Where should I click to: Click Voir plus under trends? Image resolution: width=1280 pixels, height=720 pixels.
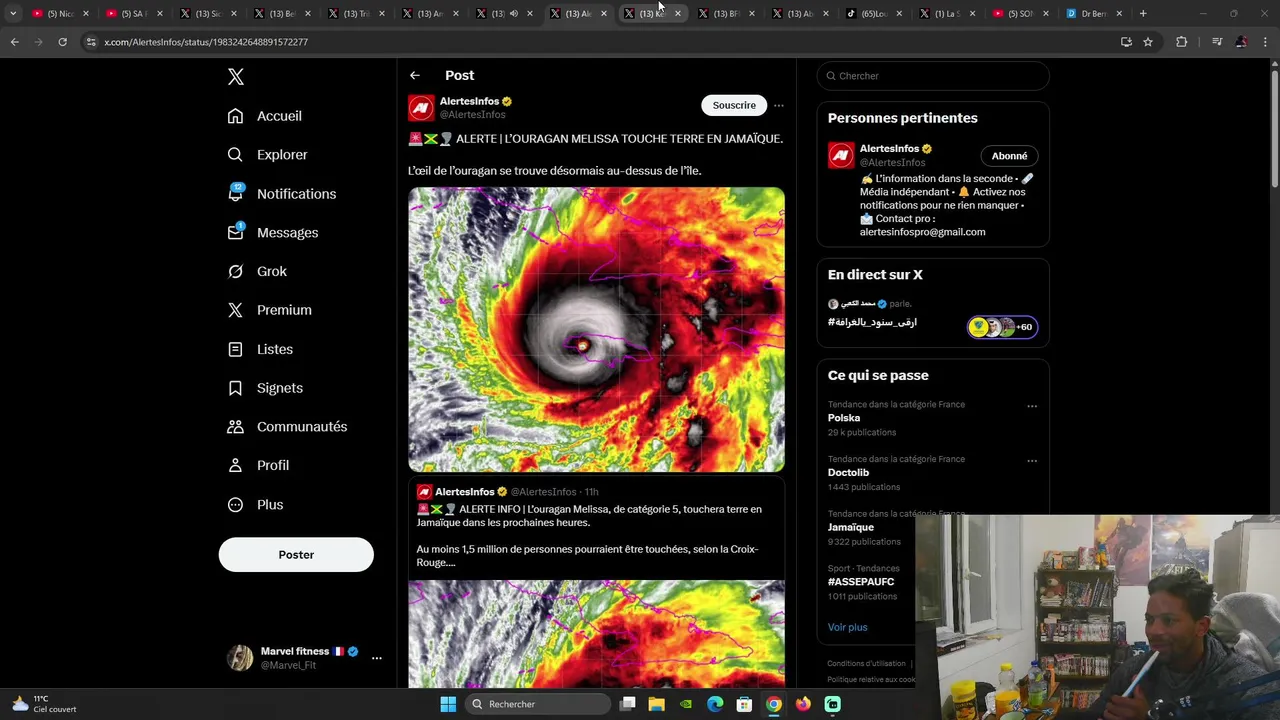click(x=848, y=627)
